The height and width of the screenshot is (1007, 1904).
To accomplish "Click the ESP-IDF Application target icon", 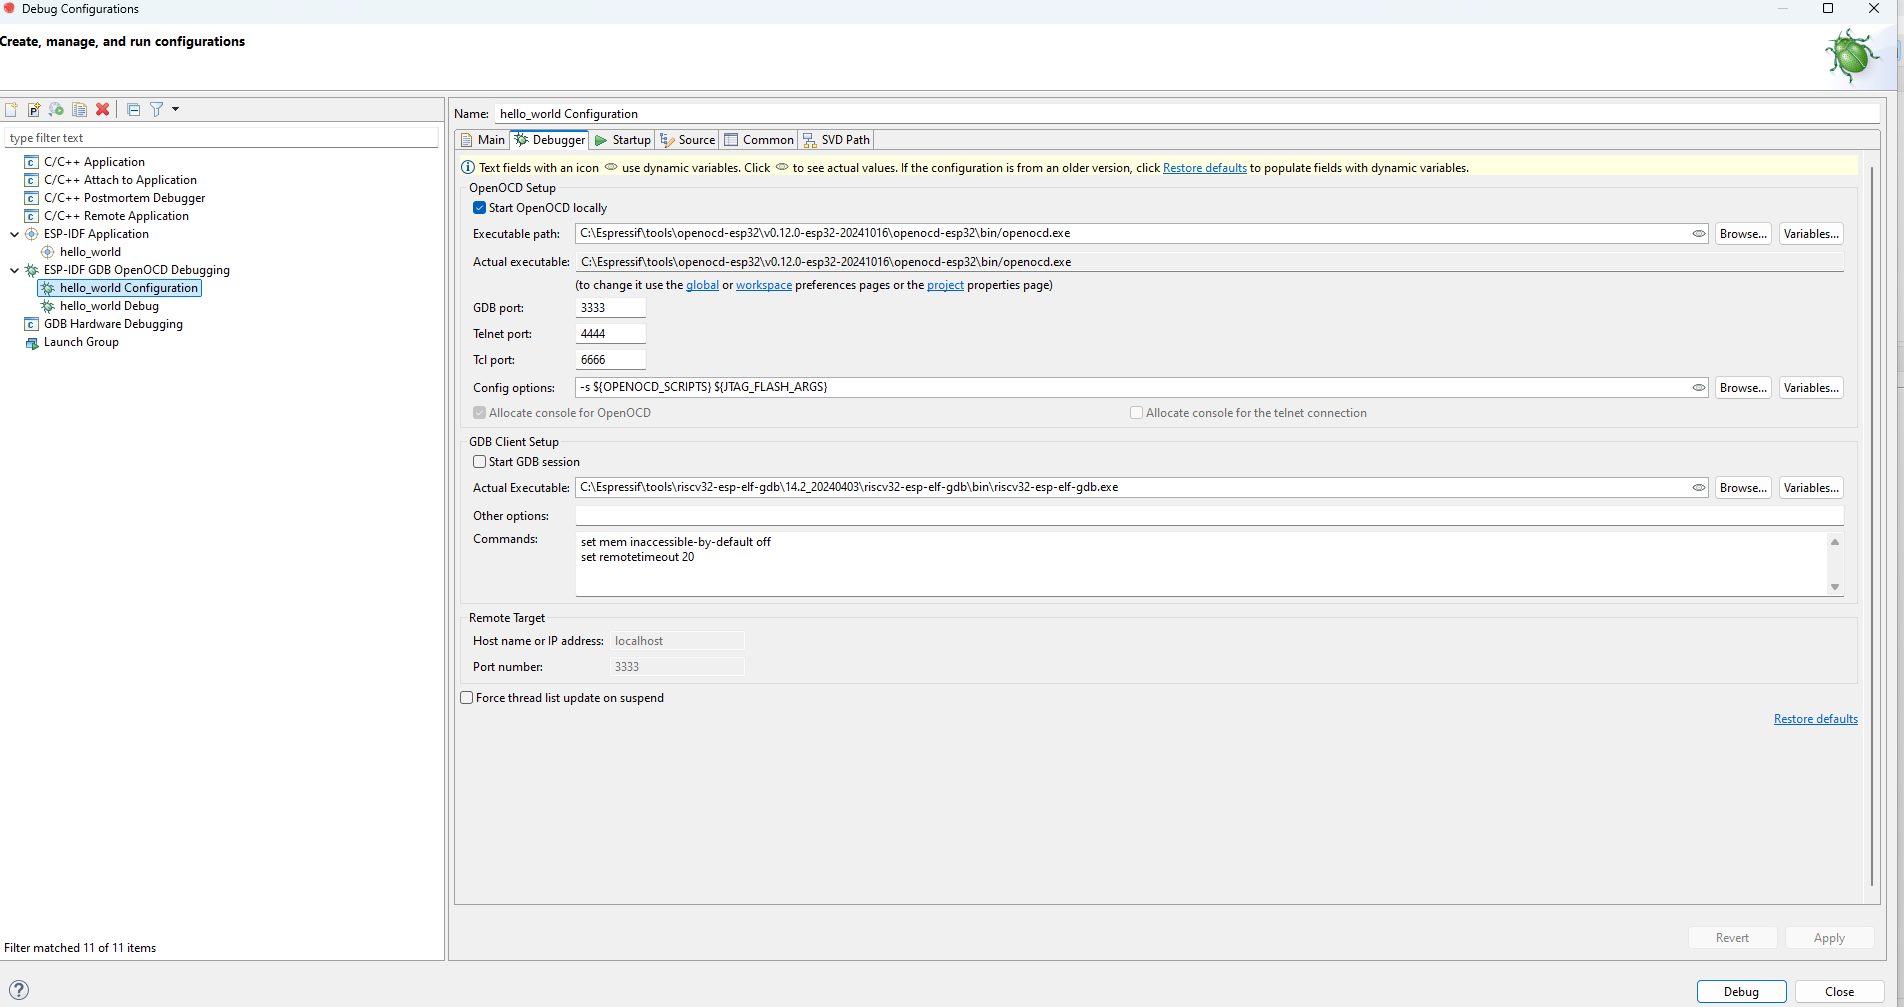I will (31, 234).
